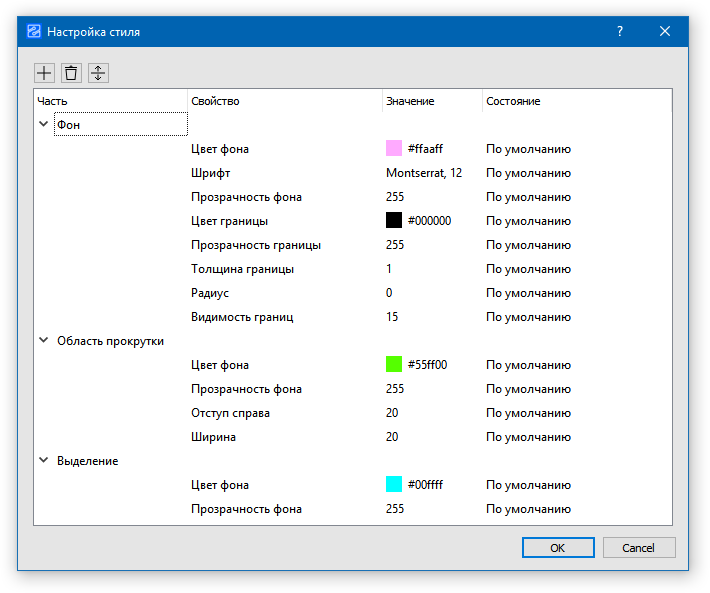
Task: Click the pink #ffaaff color swatch
Action: (394, 149)
